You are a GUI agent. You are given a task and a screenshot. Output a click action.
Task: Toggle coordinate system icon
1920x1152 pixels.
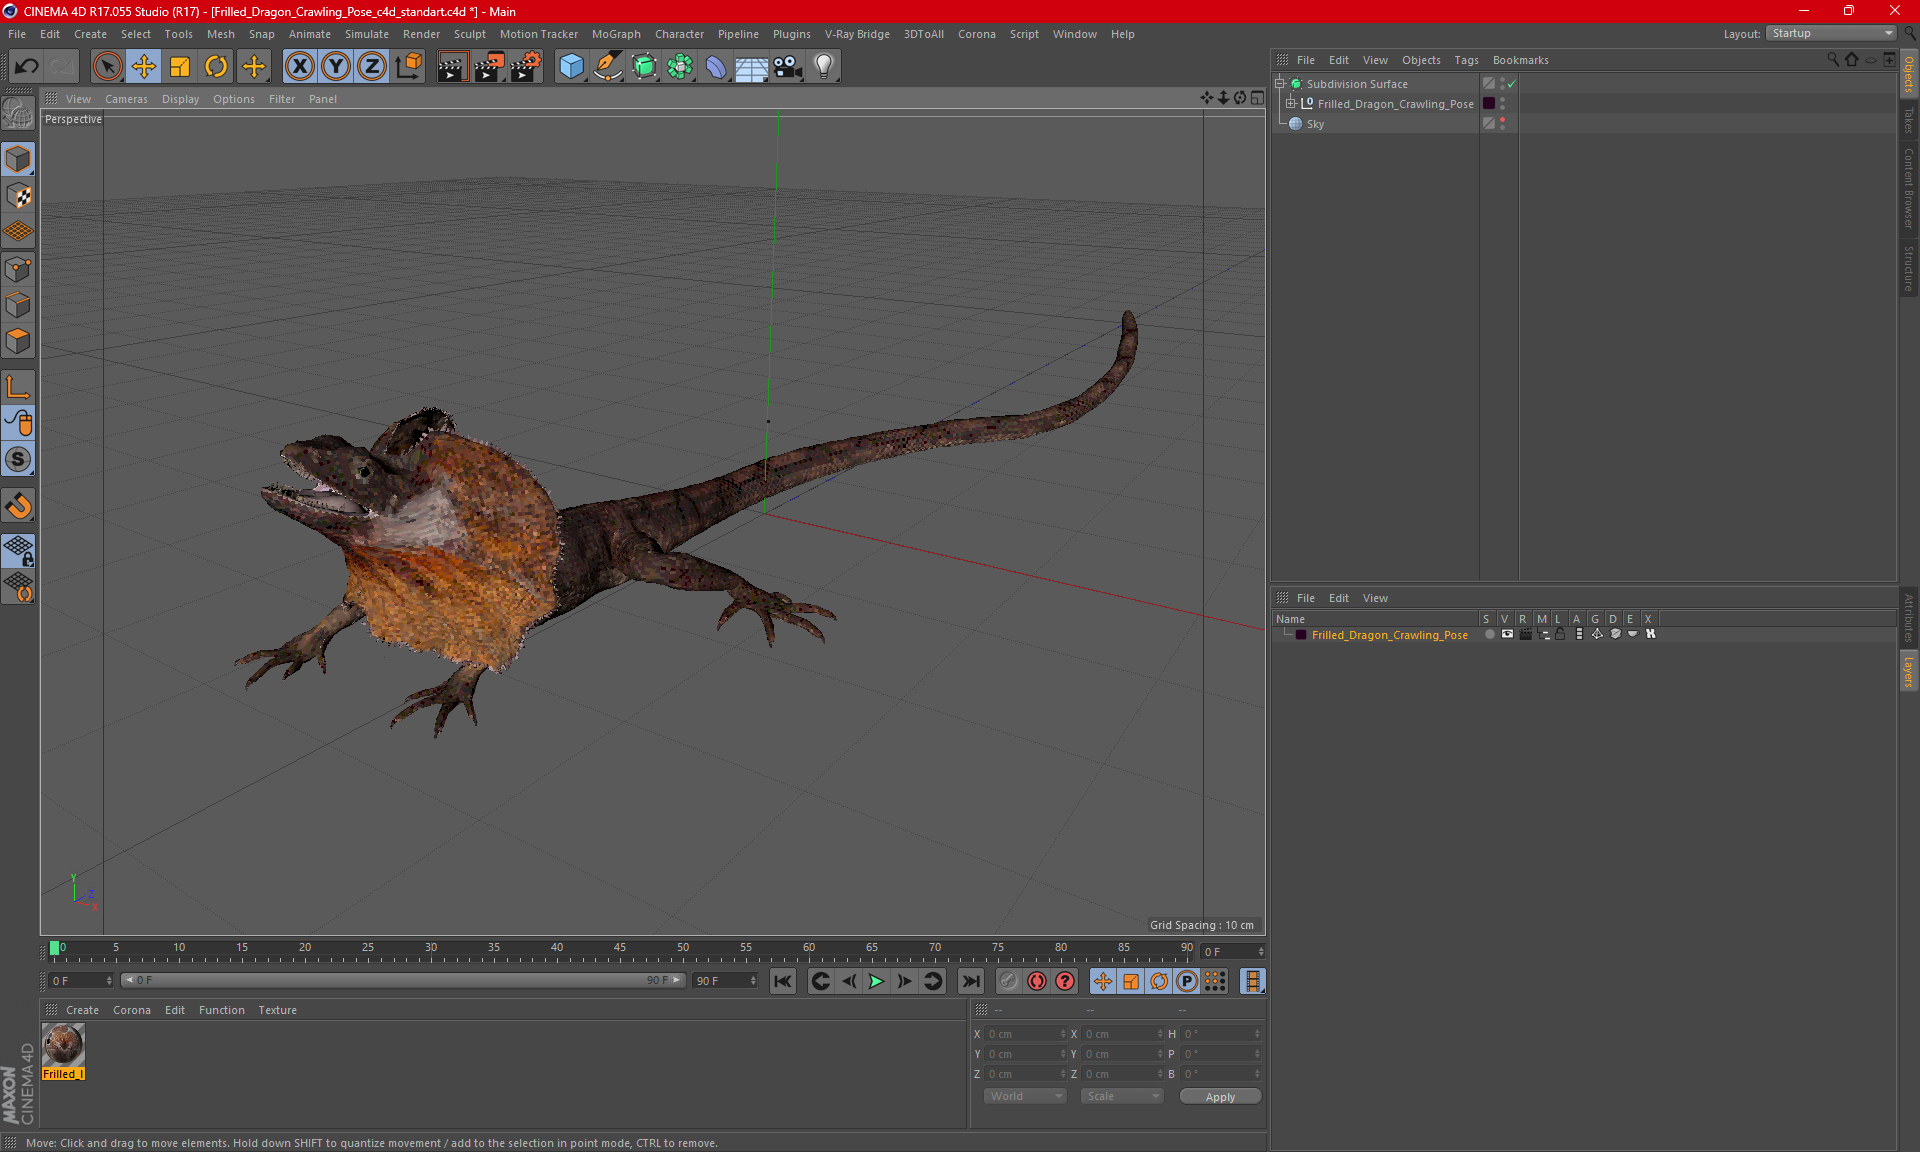click(409, 67)
